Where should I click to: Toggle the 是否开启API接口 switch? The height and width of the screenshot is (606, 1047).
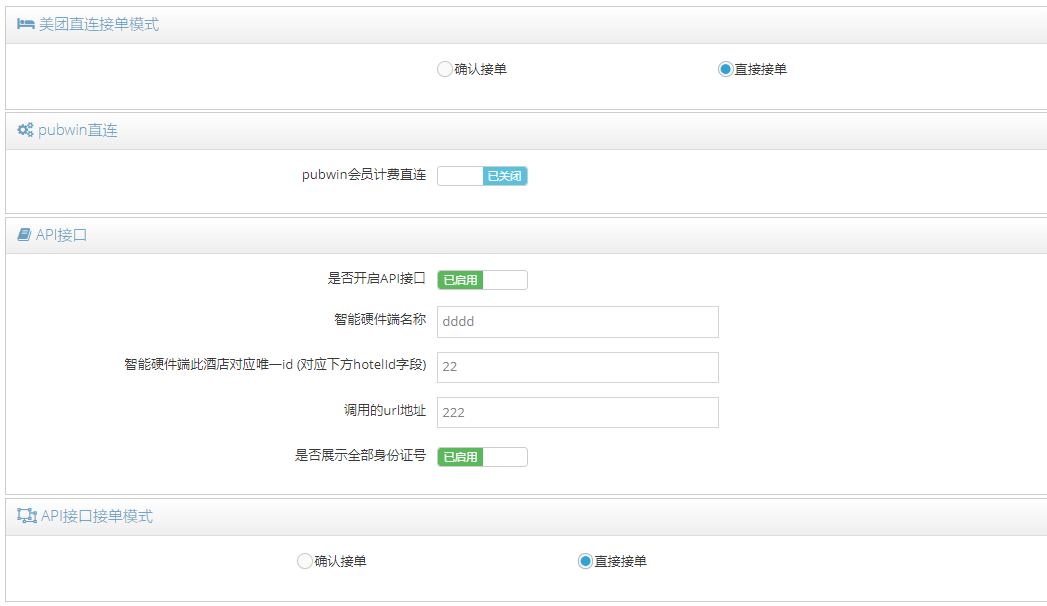482,280
